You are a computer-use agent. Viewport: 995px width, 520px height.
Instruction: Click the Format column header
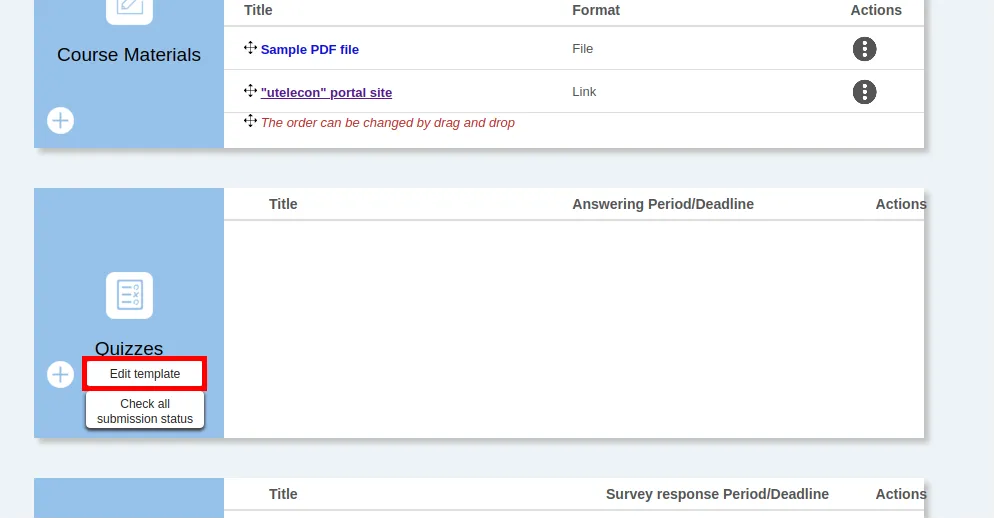coord(595,10)
